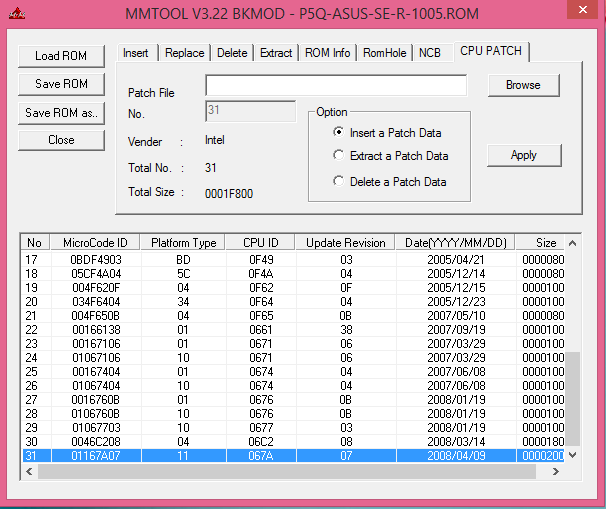Viewport: 606px width, 509px height.
Task: Click the Vender value Intel
Action: [214, 140]
